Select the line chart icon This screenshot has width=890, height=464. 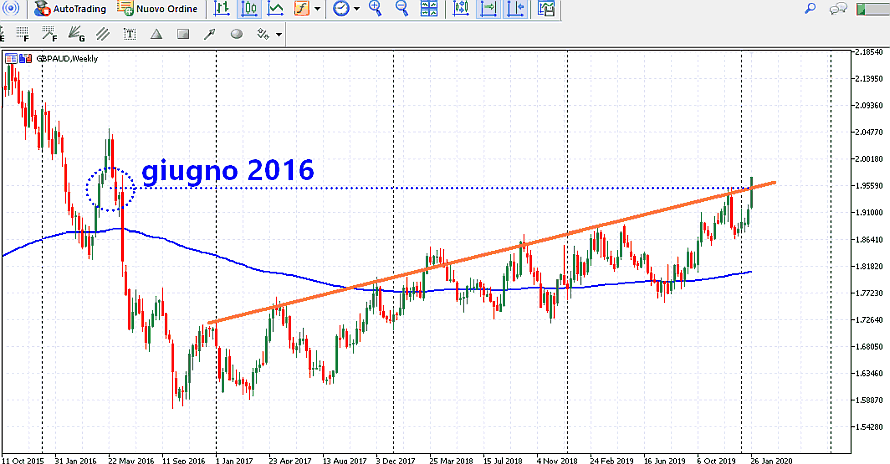tap(274, 9)
